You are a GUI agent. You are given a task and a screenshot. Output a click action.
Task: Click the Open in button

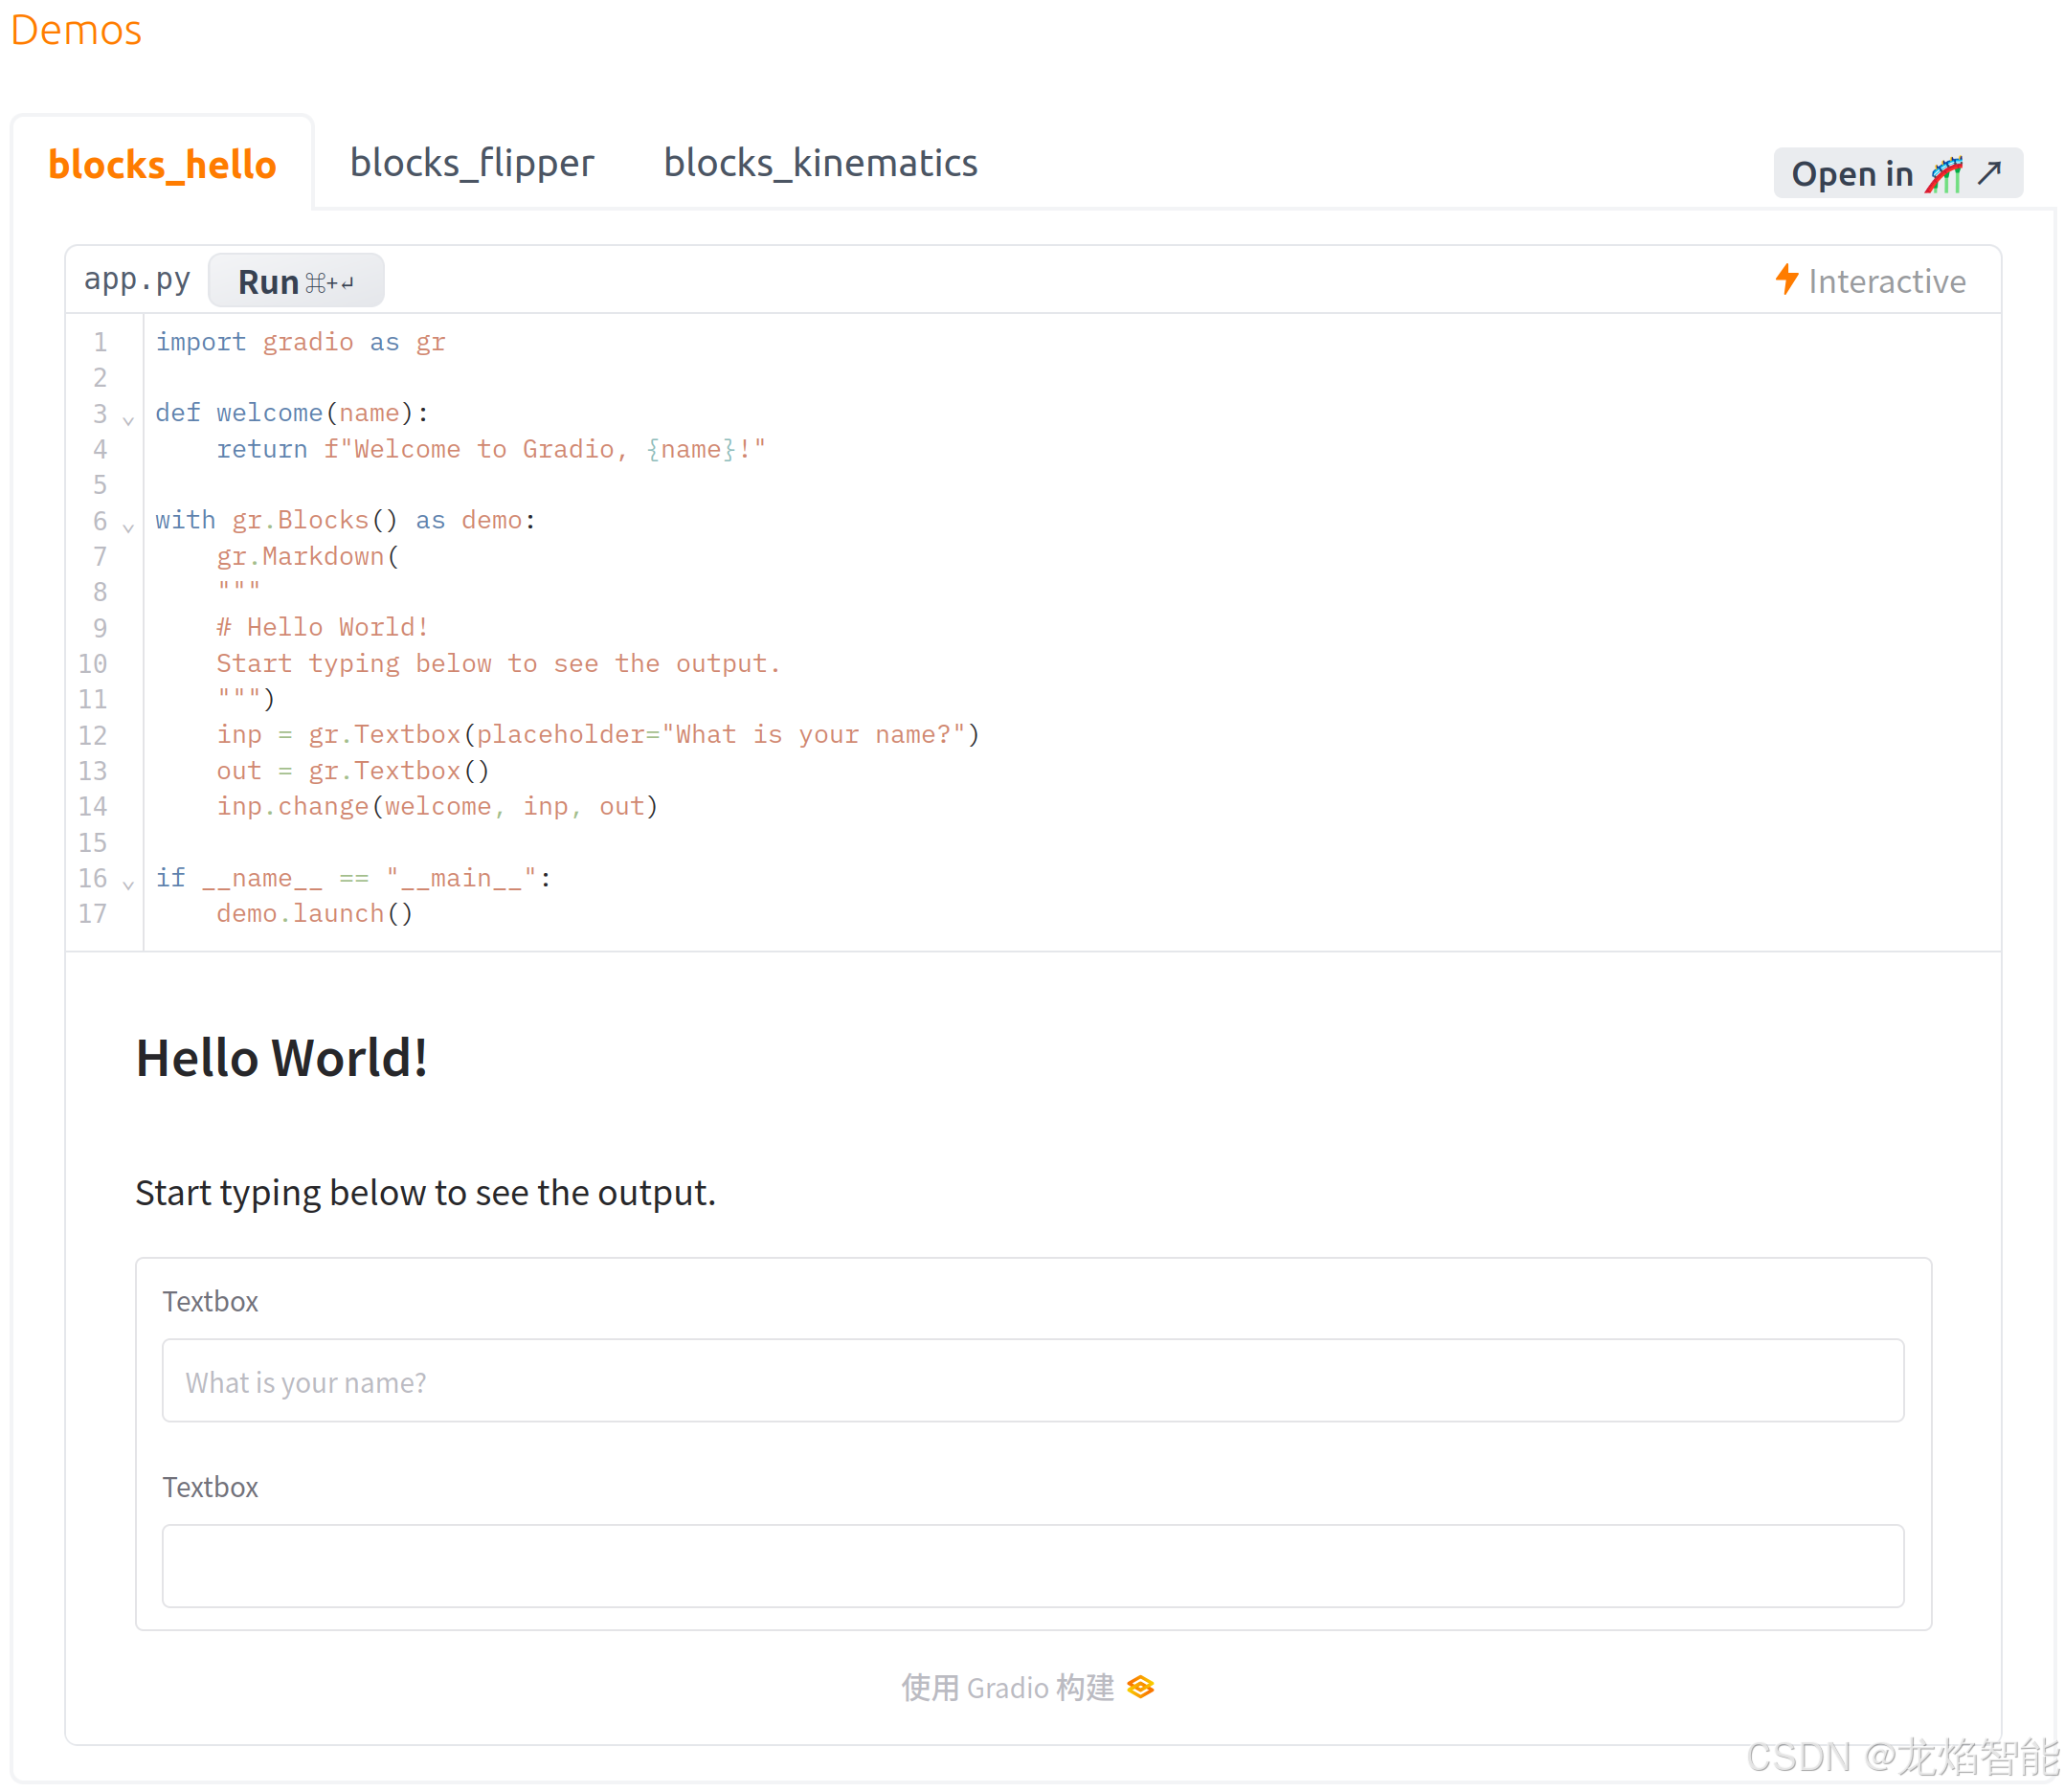1851,174
